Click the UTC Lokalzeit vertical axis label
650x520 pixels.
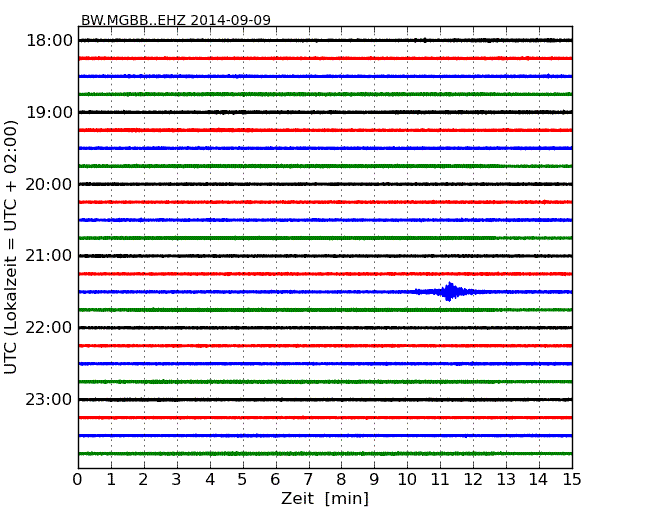(11, 247)
